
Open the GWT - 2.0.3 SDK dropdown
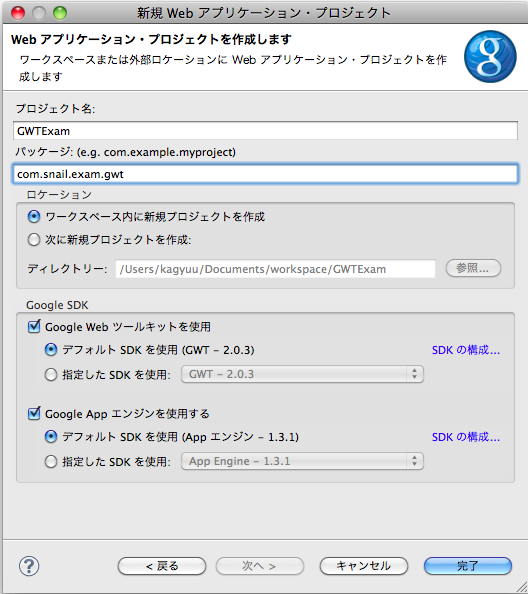(302, 374)
